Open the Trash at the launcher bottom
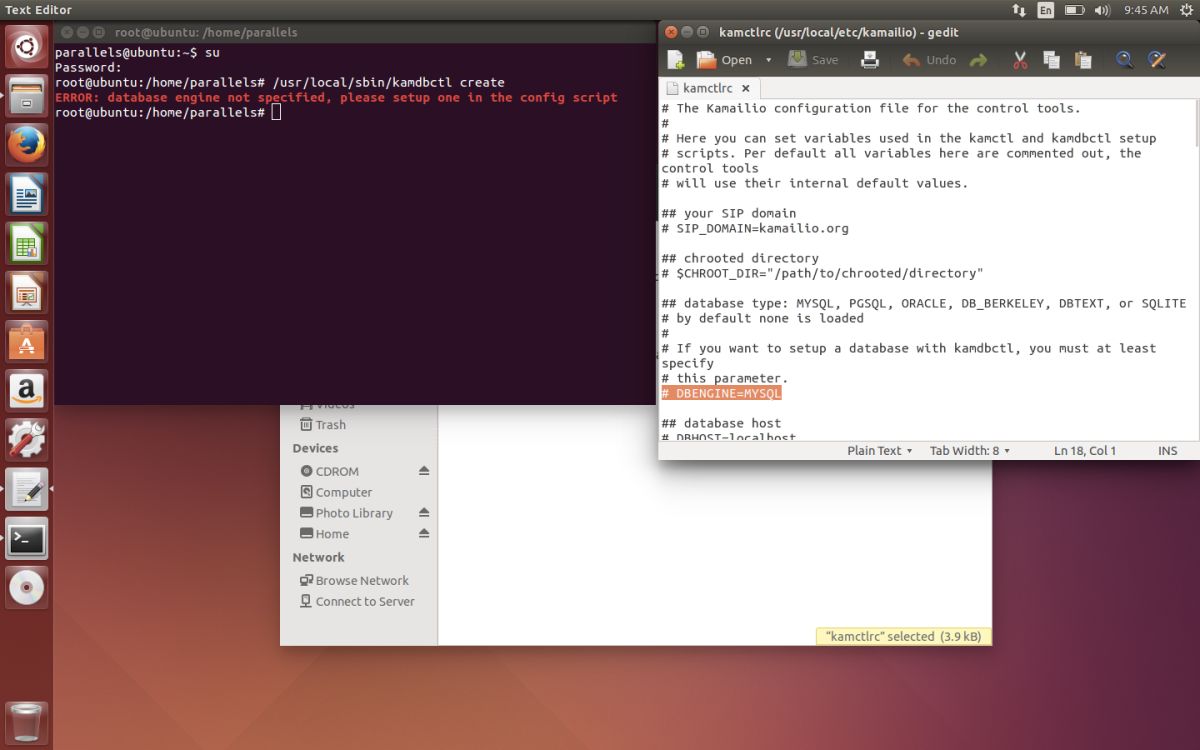 pos(27,723)
